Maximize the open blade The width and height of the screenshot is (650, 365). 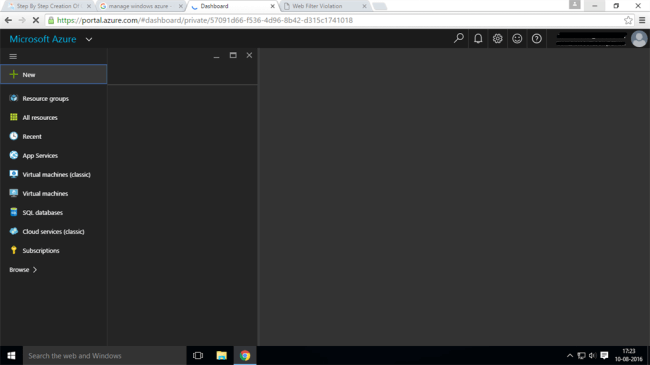point(233,55)
